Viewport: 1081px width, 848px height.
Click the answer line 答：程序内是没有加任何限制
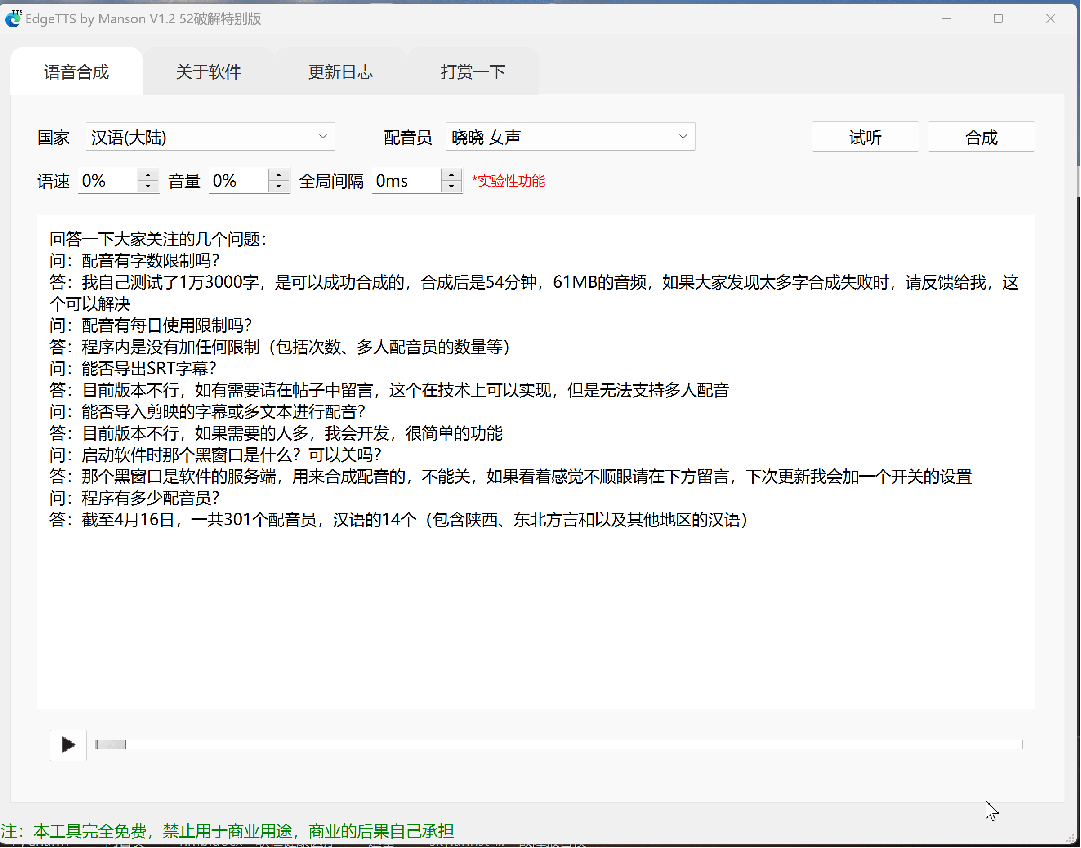tap(279, 347)
